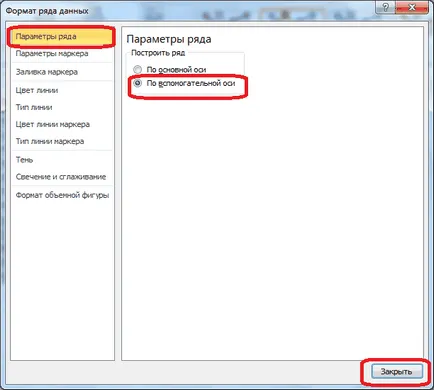Select Формат объемной фигуры category
Image resolution: width=434 pixels, height=390 pixels.
pos(62,195)
